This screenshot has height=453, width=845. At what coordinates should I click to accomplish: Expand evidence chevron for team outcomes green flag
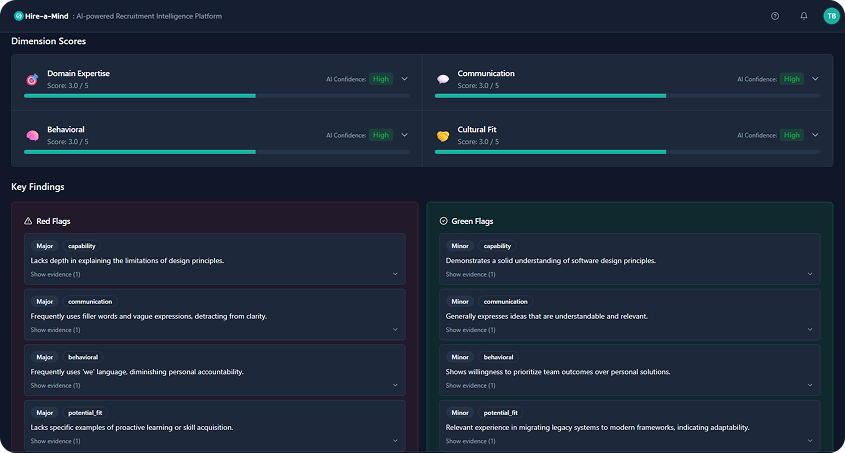pos(810,385)
